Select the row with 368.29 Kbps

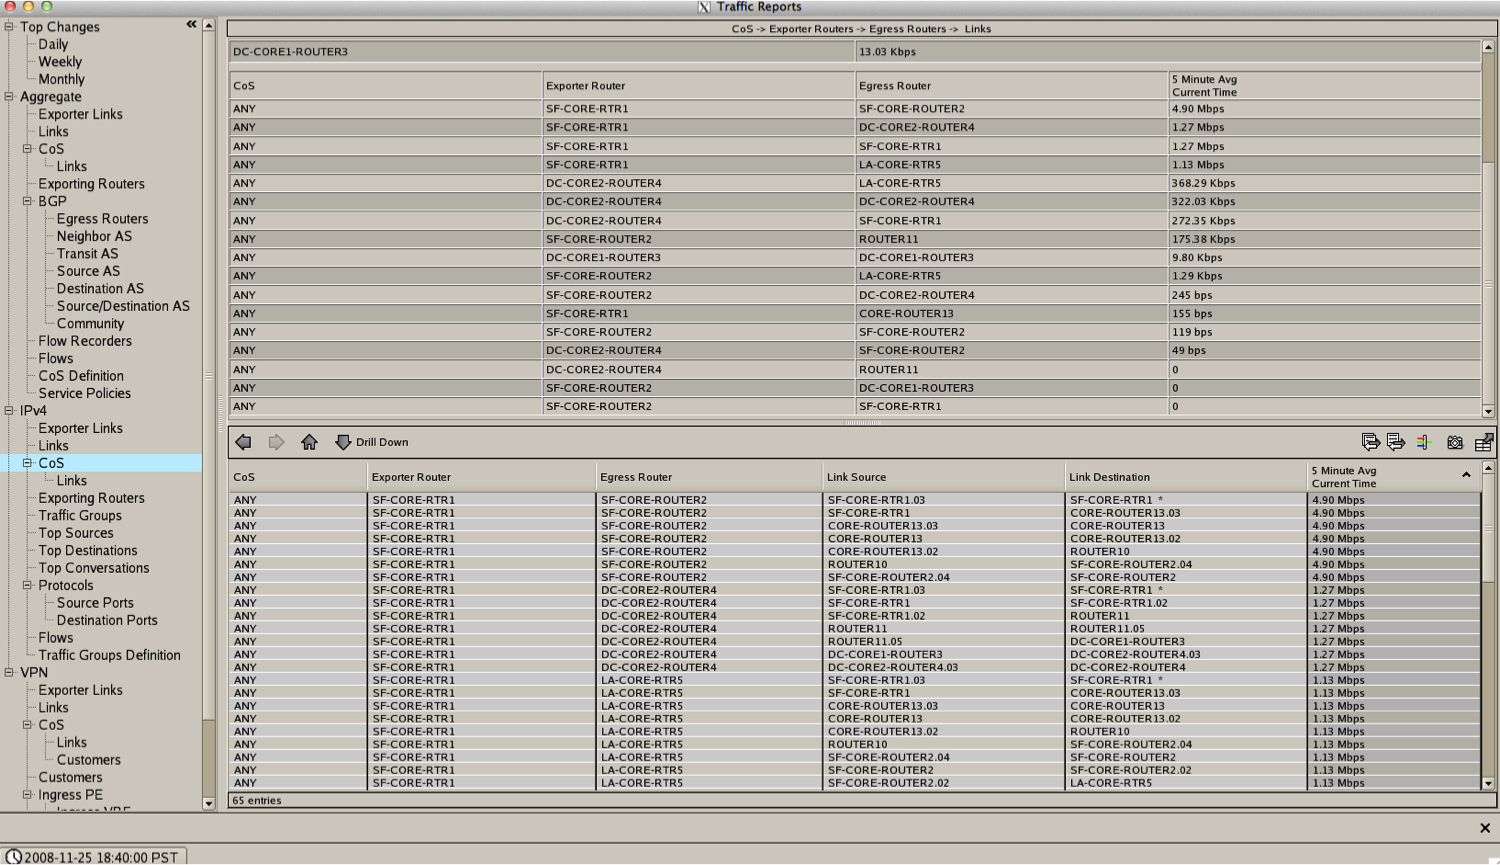click(x=855, y=183)
